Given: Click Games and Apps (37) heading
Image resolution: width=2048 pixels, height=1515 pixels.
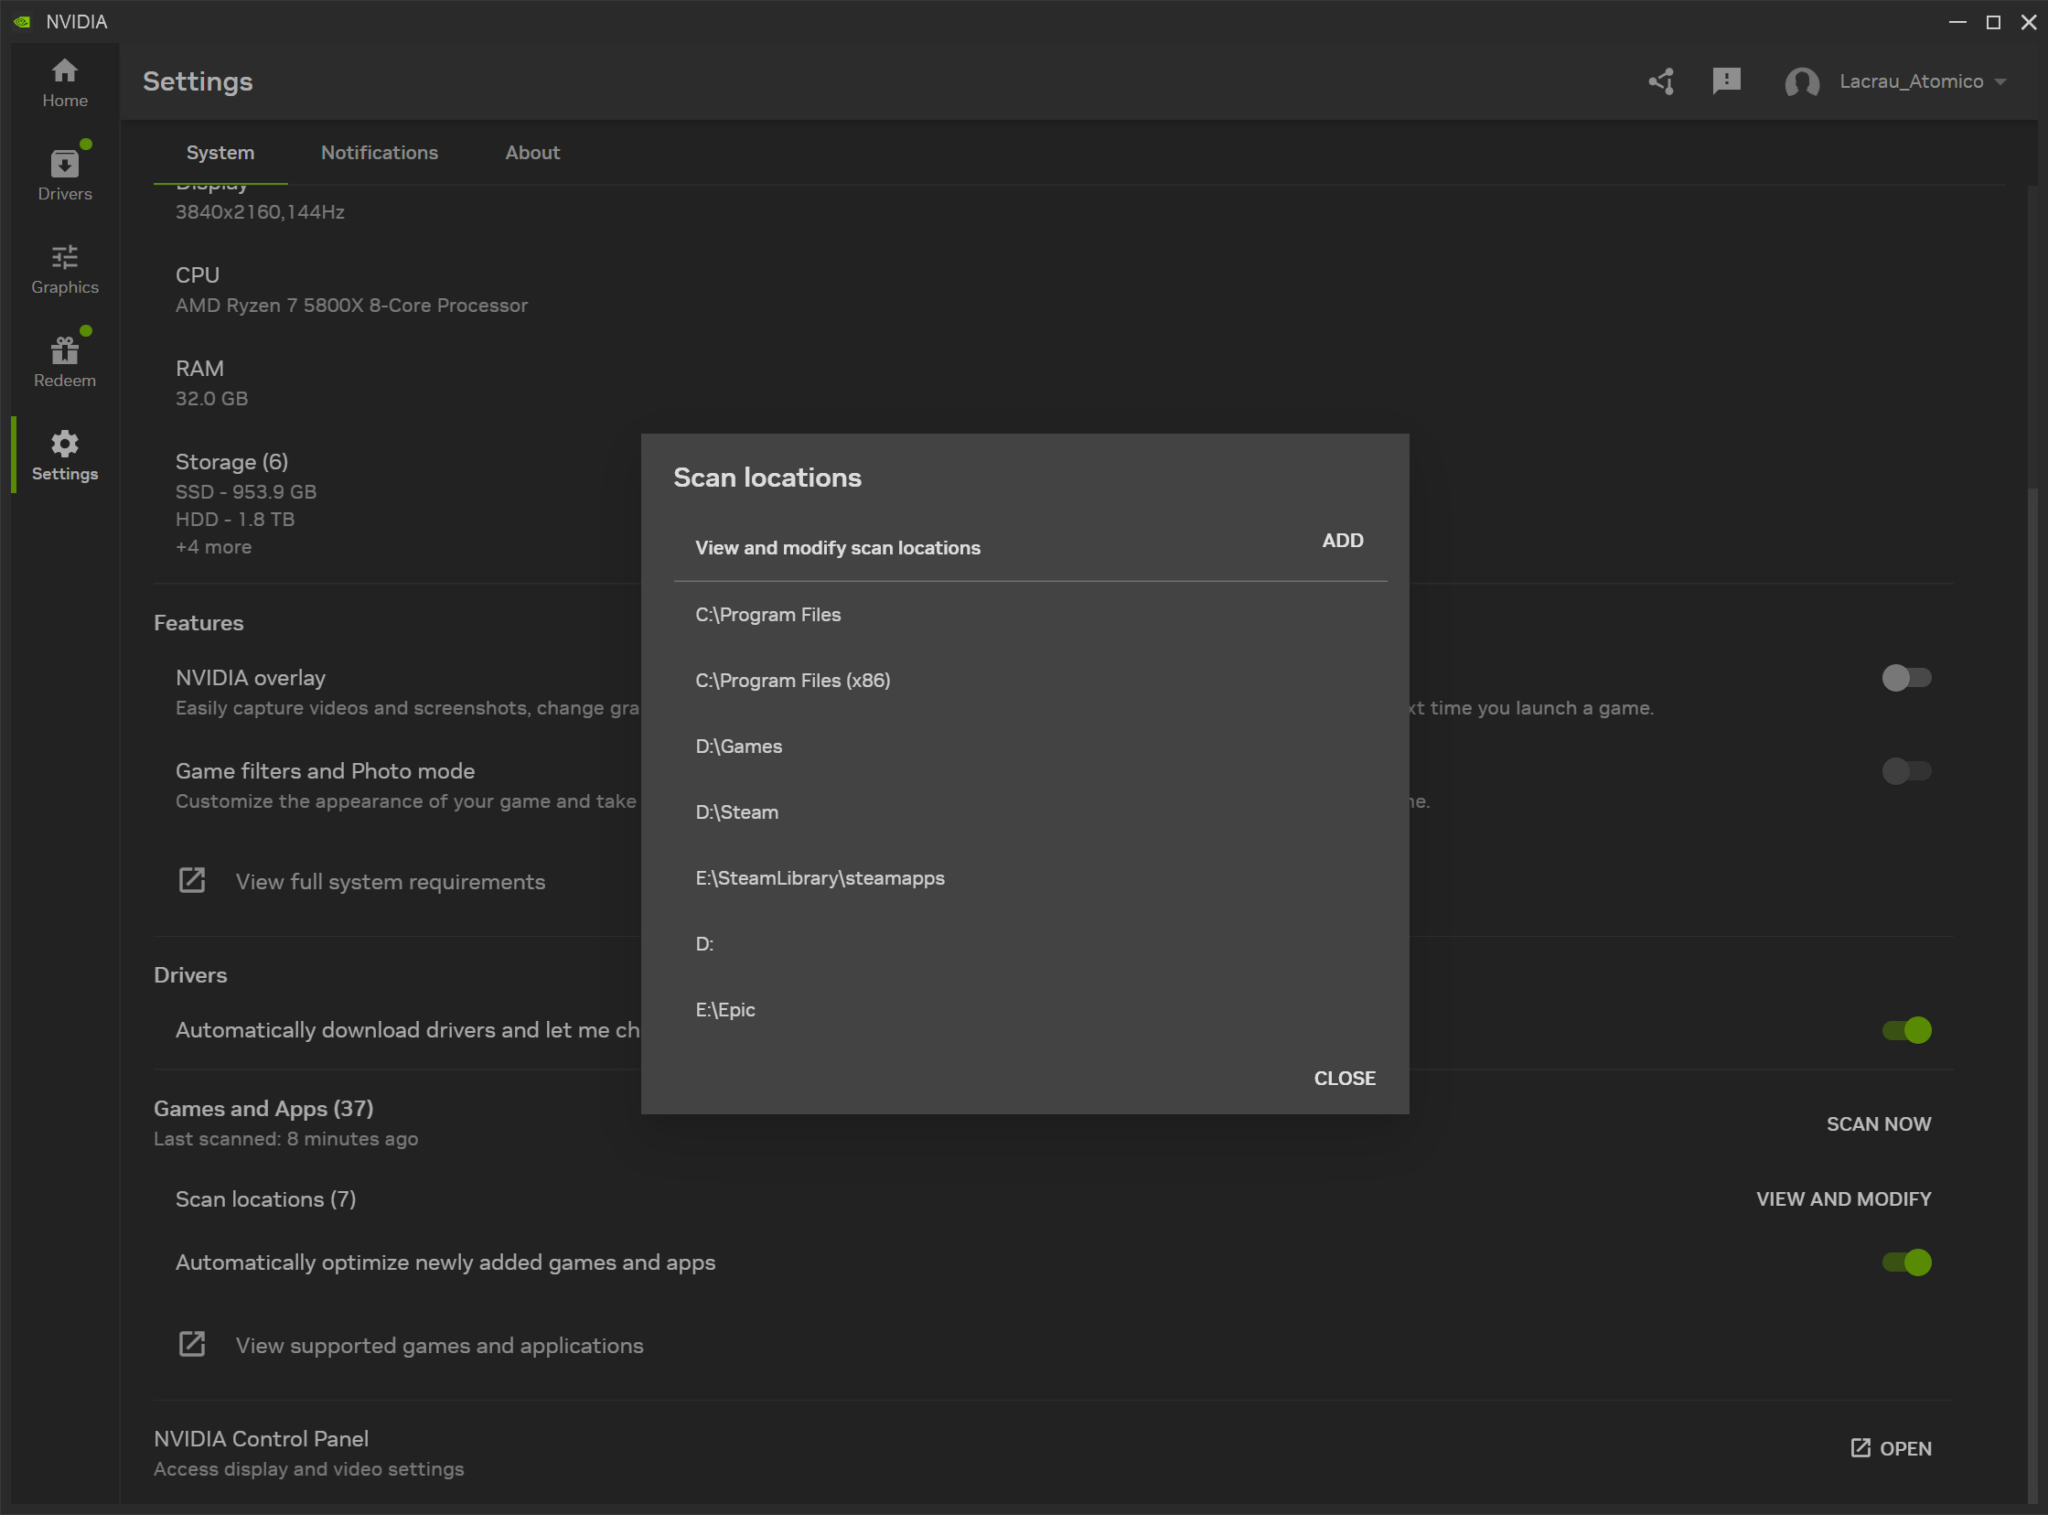Looking at the screenshot, I should [x=264, y=1108].
